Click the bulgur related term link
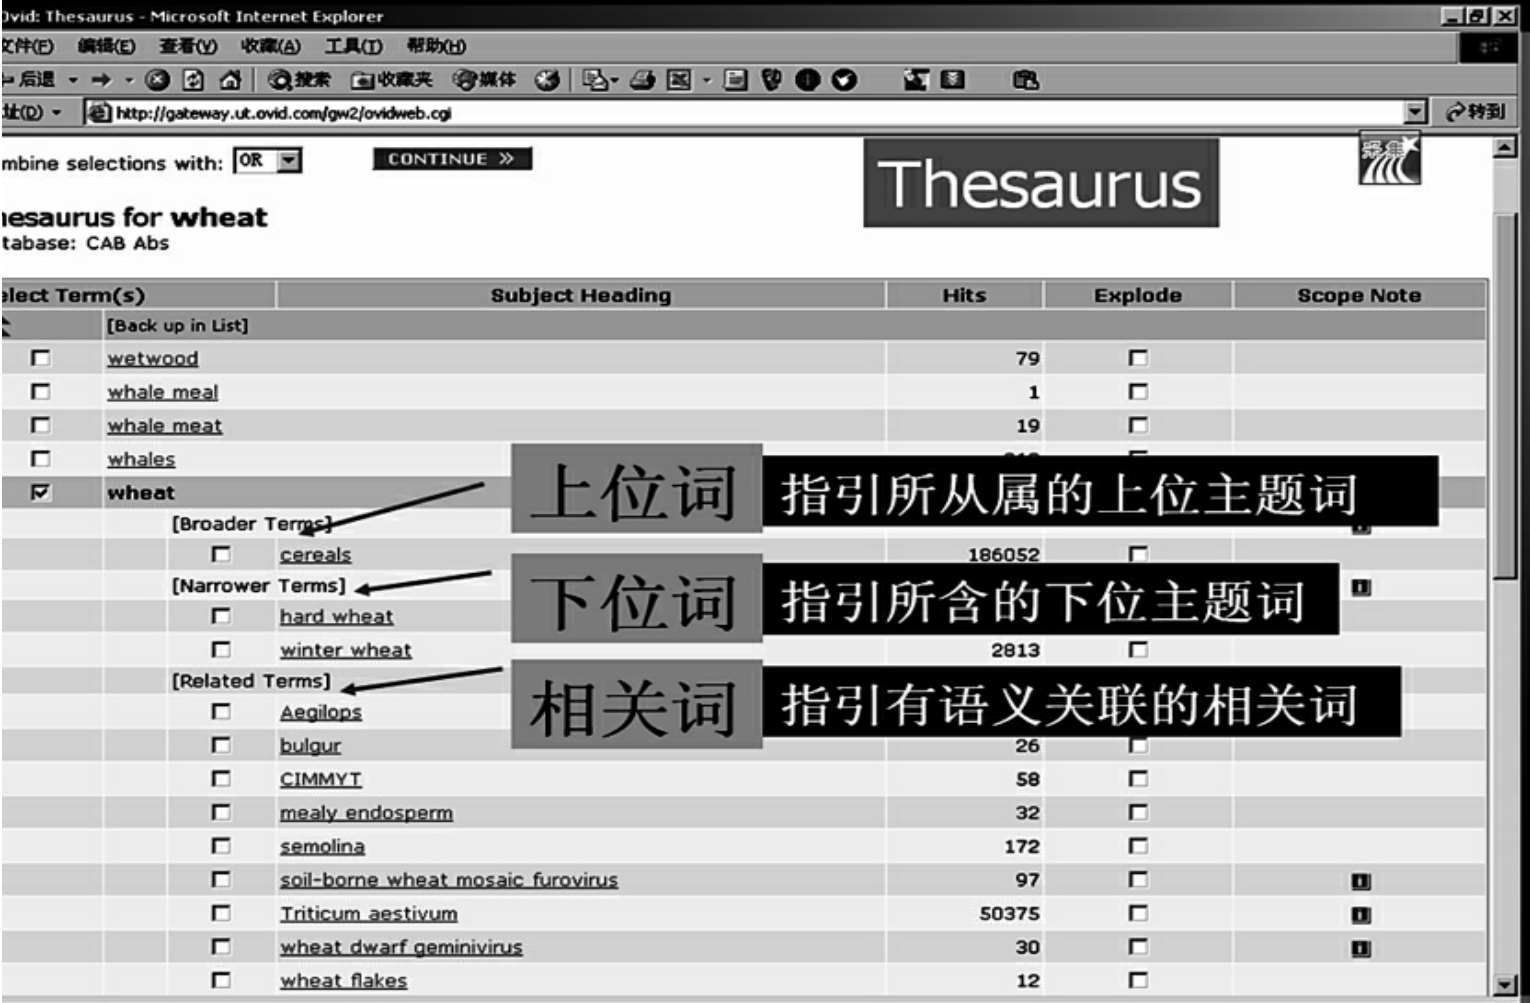 [310, 746]
